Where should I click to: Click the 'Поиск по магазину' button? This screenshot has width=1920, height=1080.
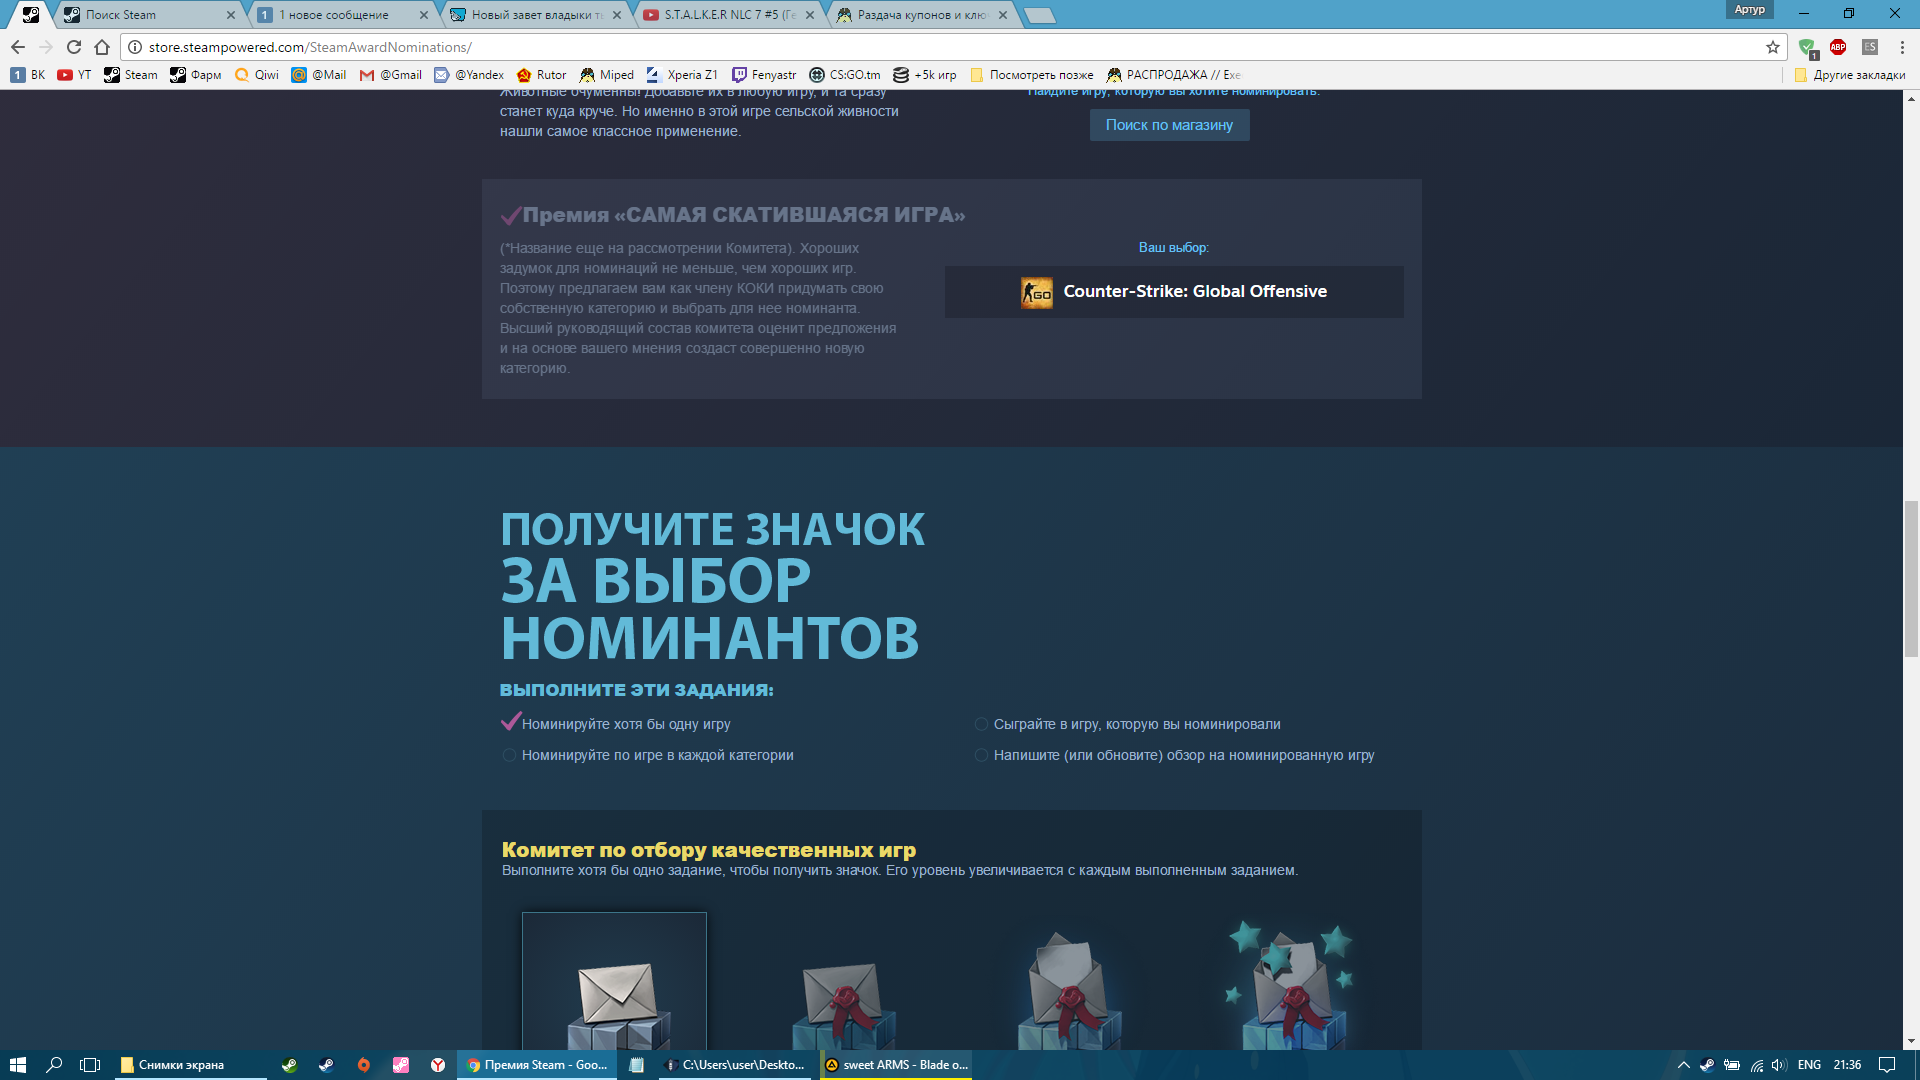1169,125
